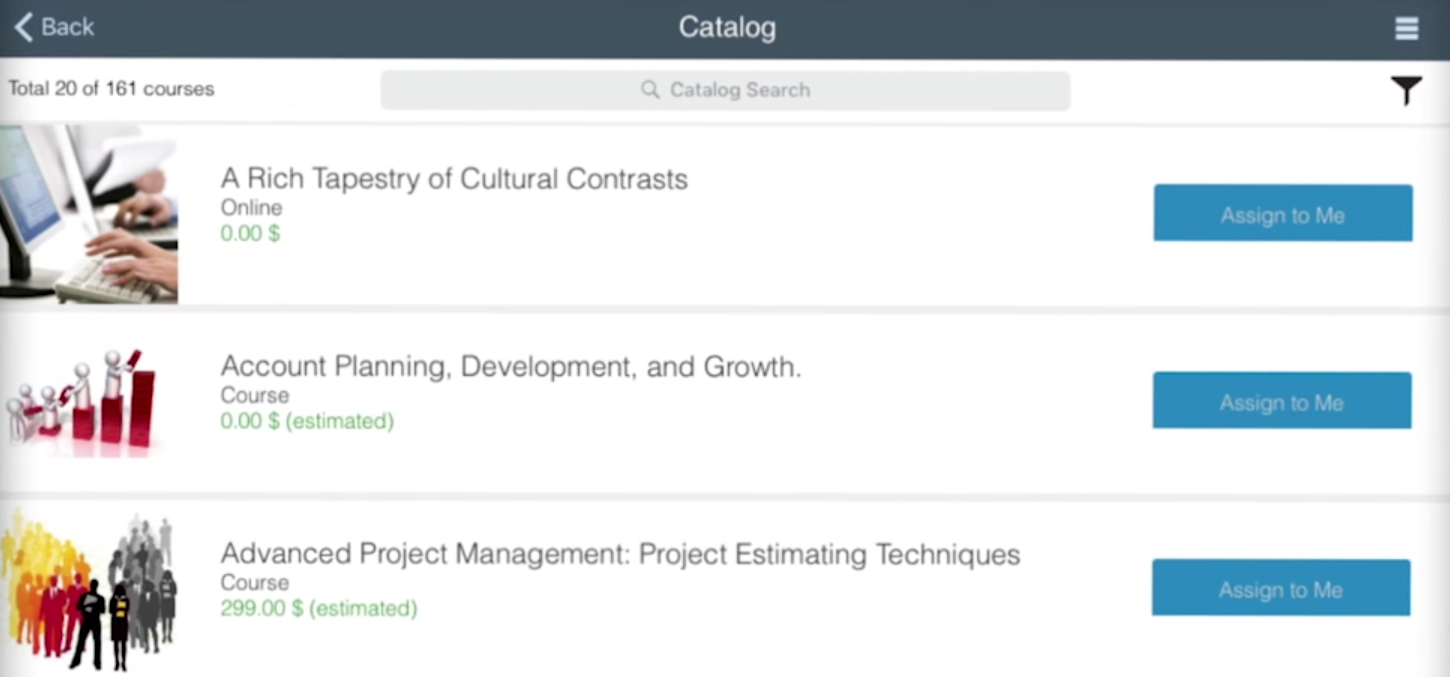Tap the Back chevron arrow
The height and width of the screenshot is (677, 1450).
(x=24, y=27)
